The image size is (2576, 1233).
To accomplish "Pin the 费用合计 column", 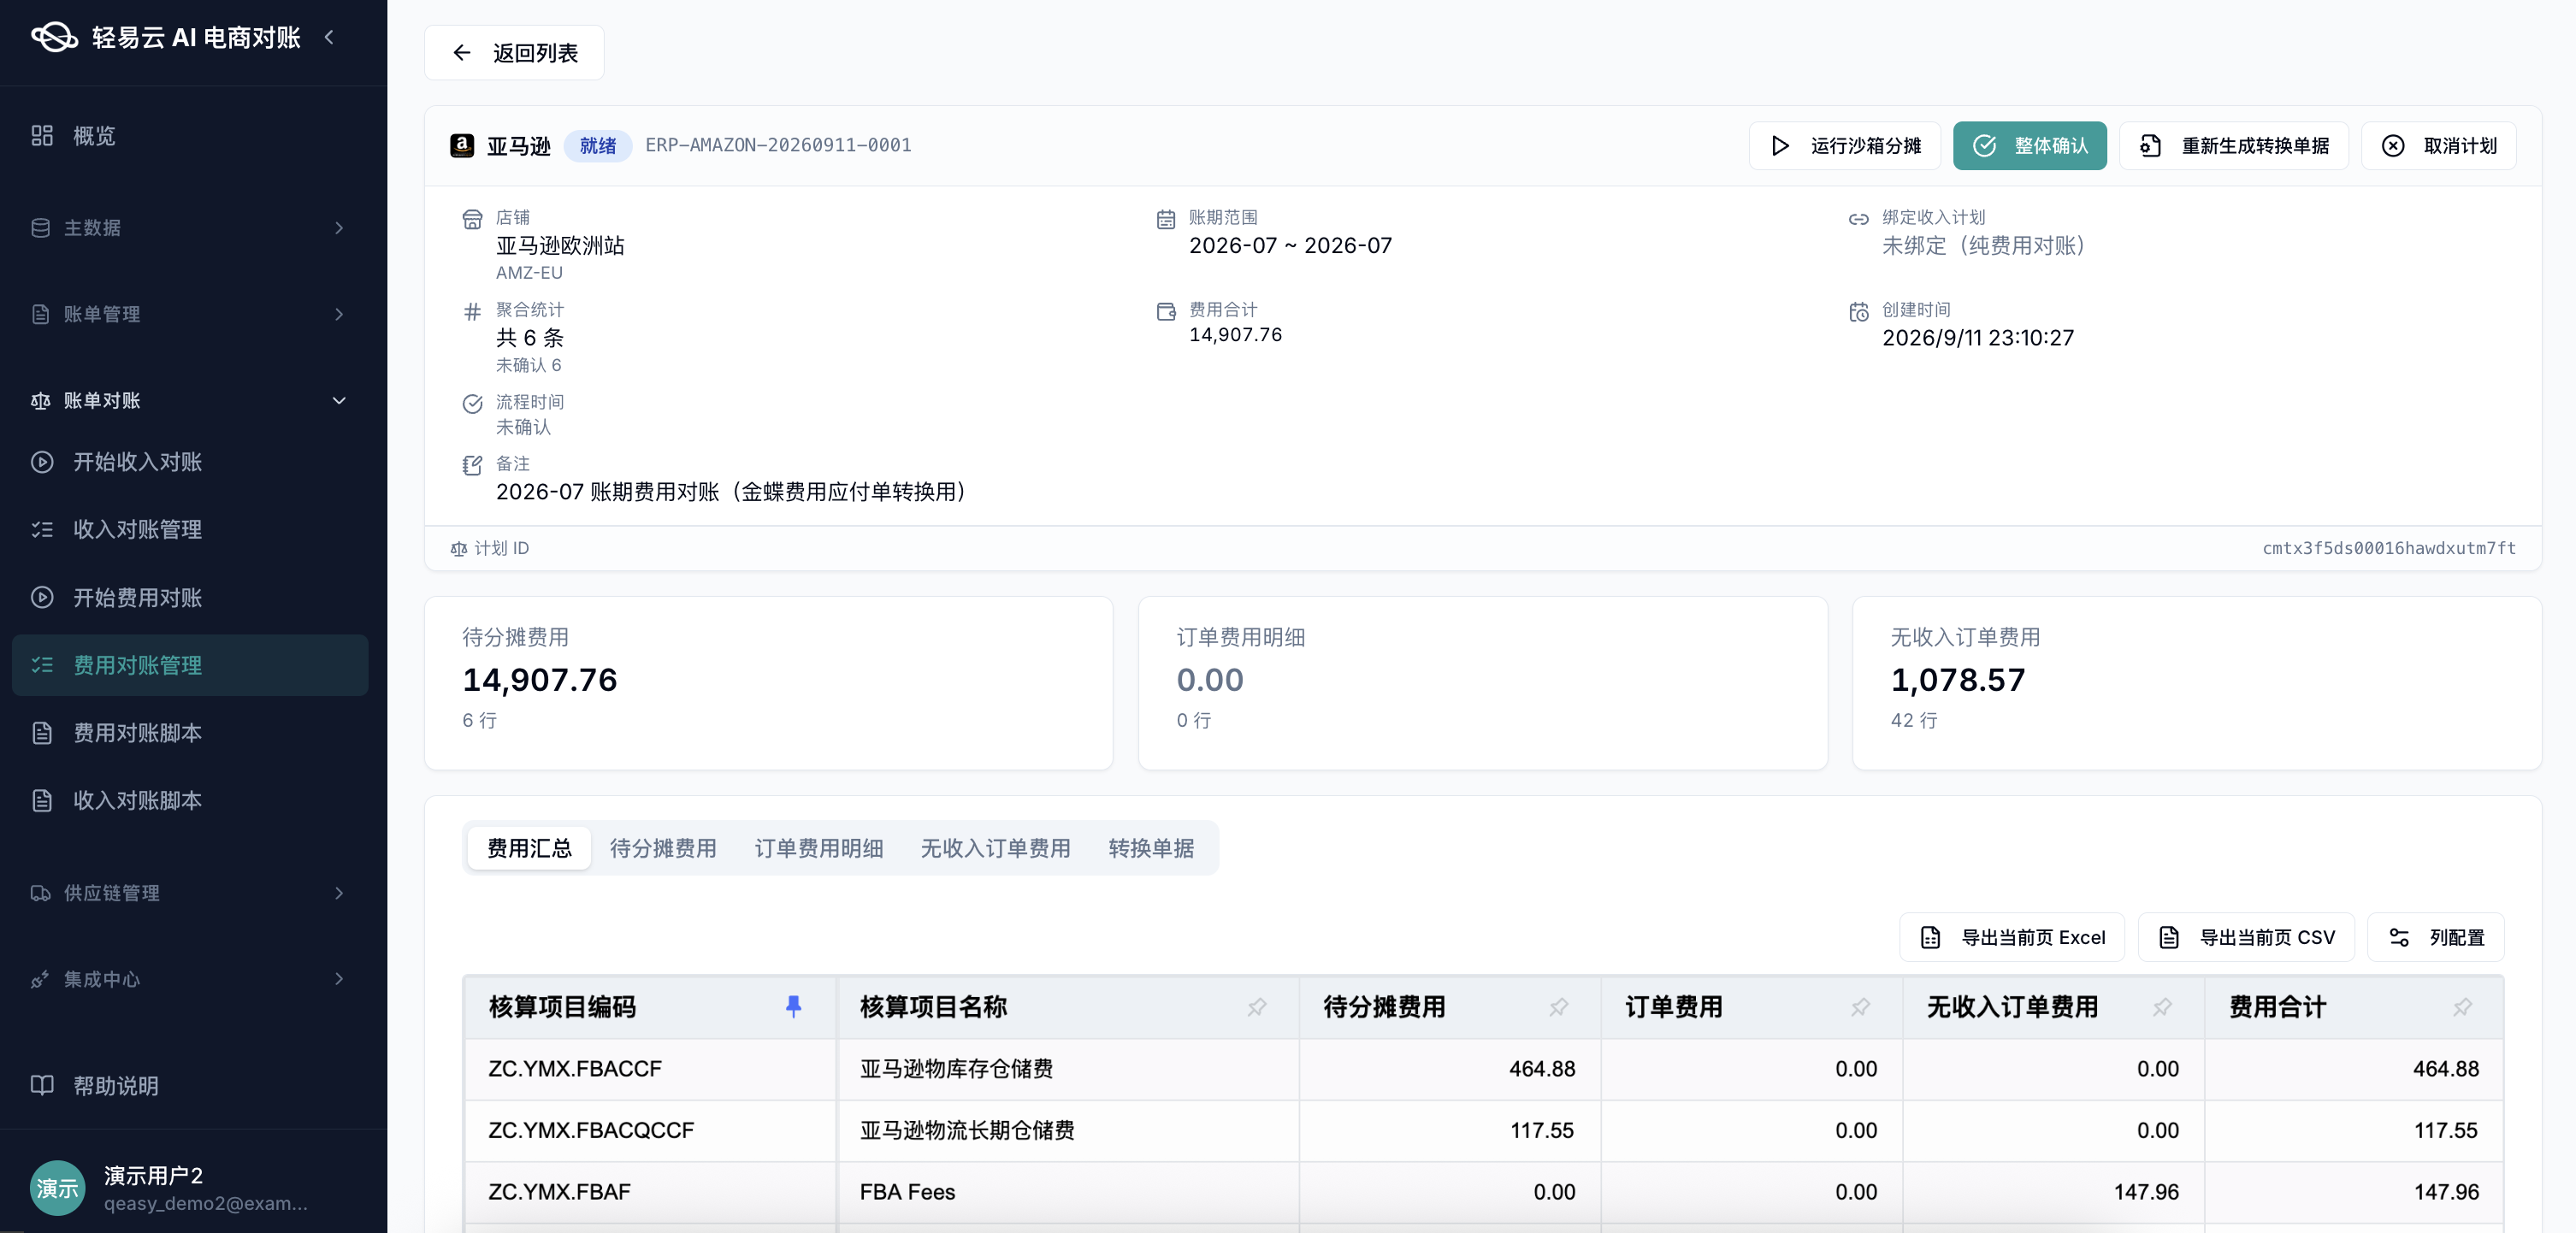I will coord(2463,1007).
